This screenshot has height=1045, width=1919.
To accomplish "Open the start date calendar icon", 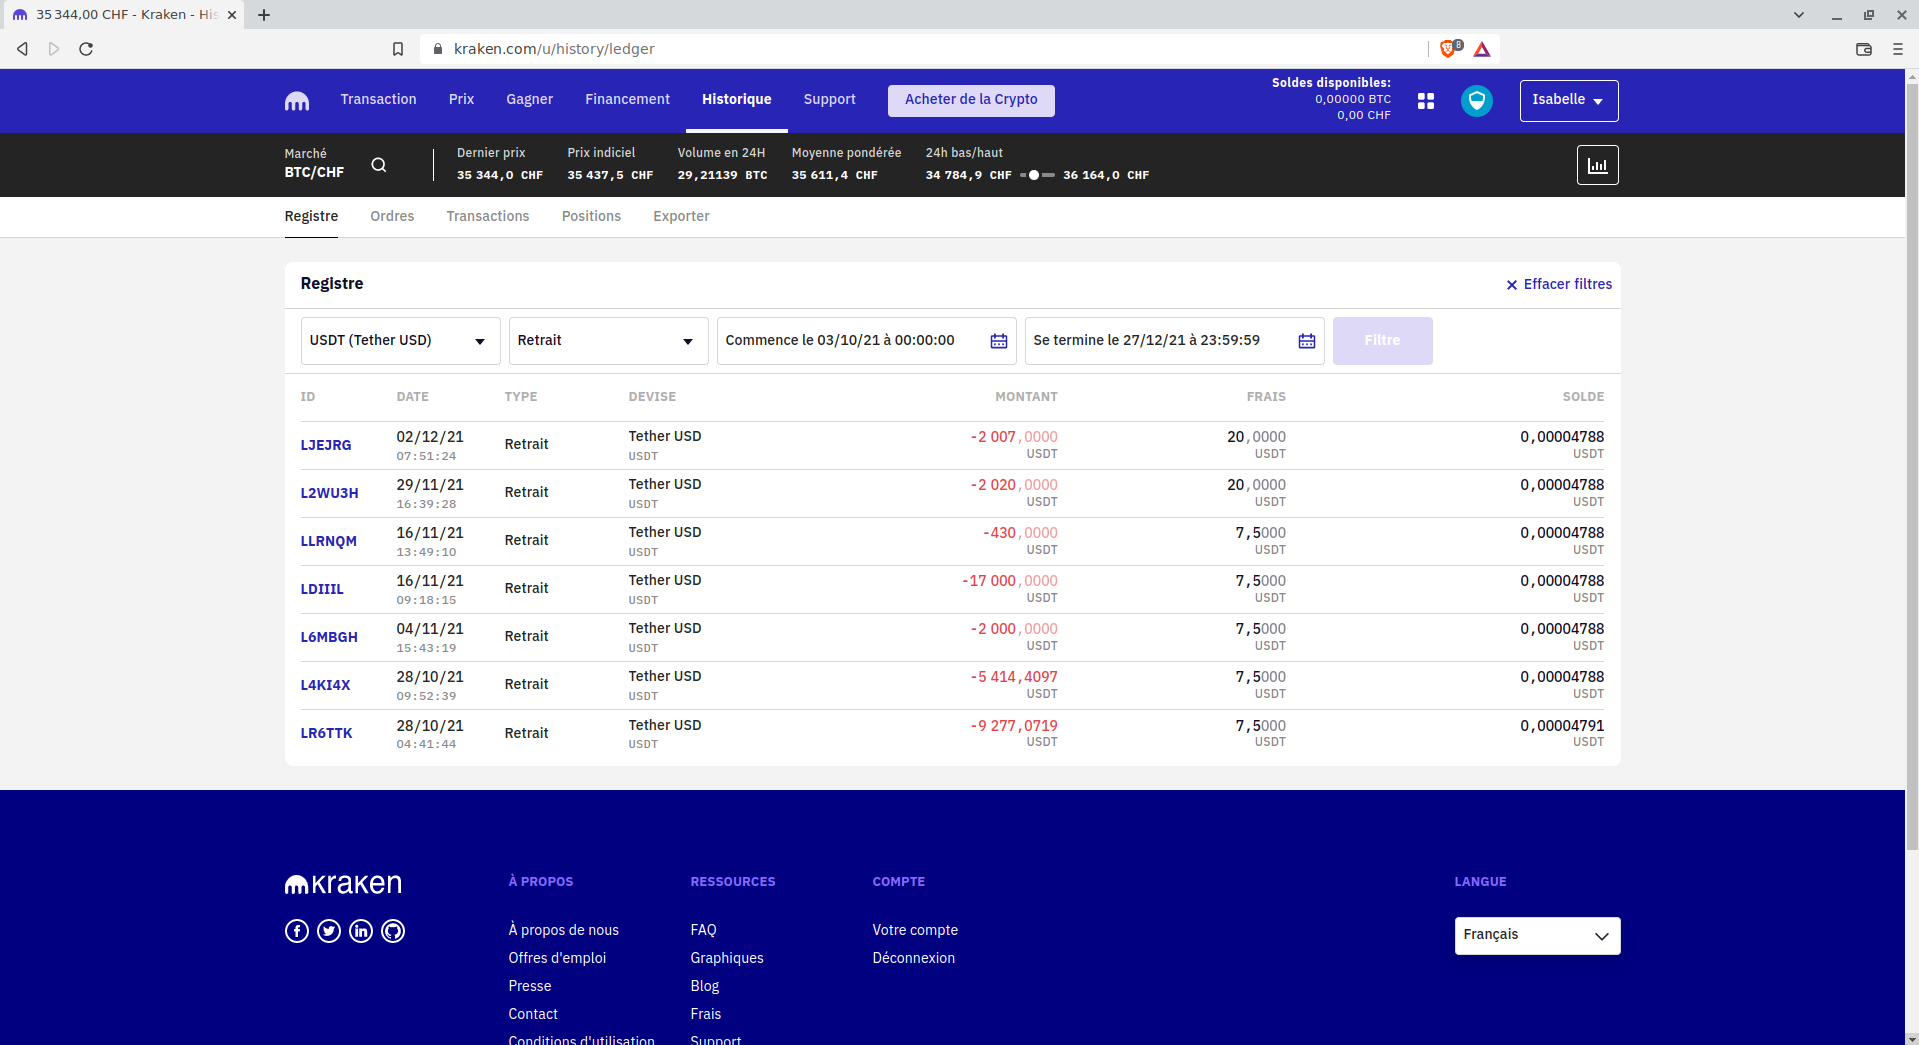I will pyautogui.click(x=998, y=341).
